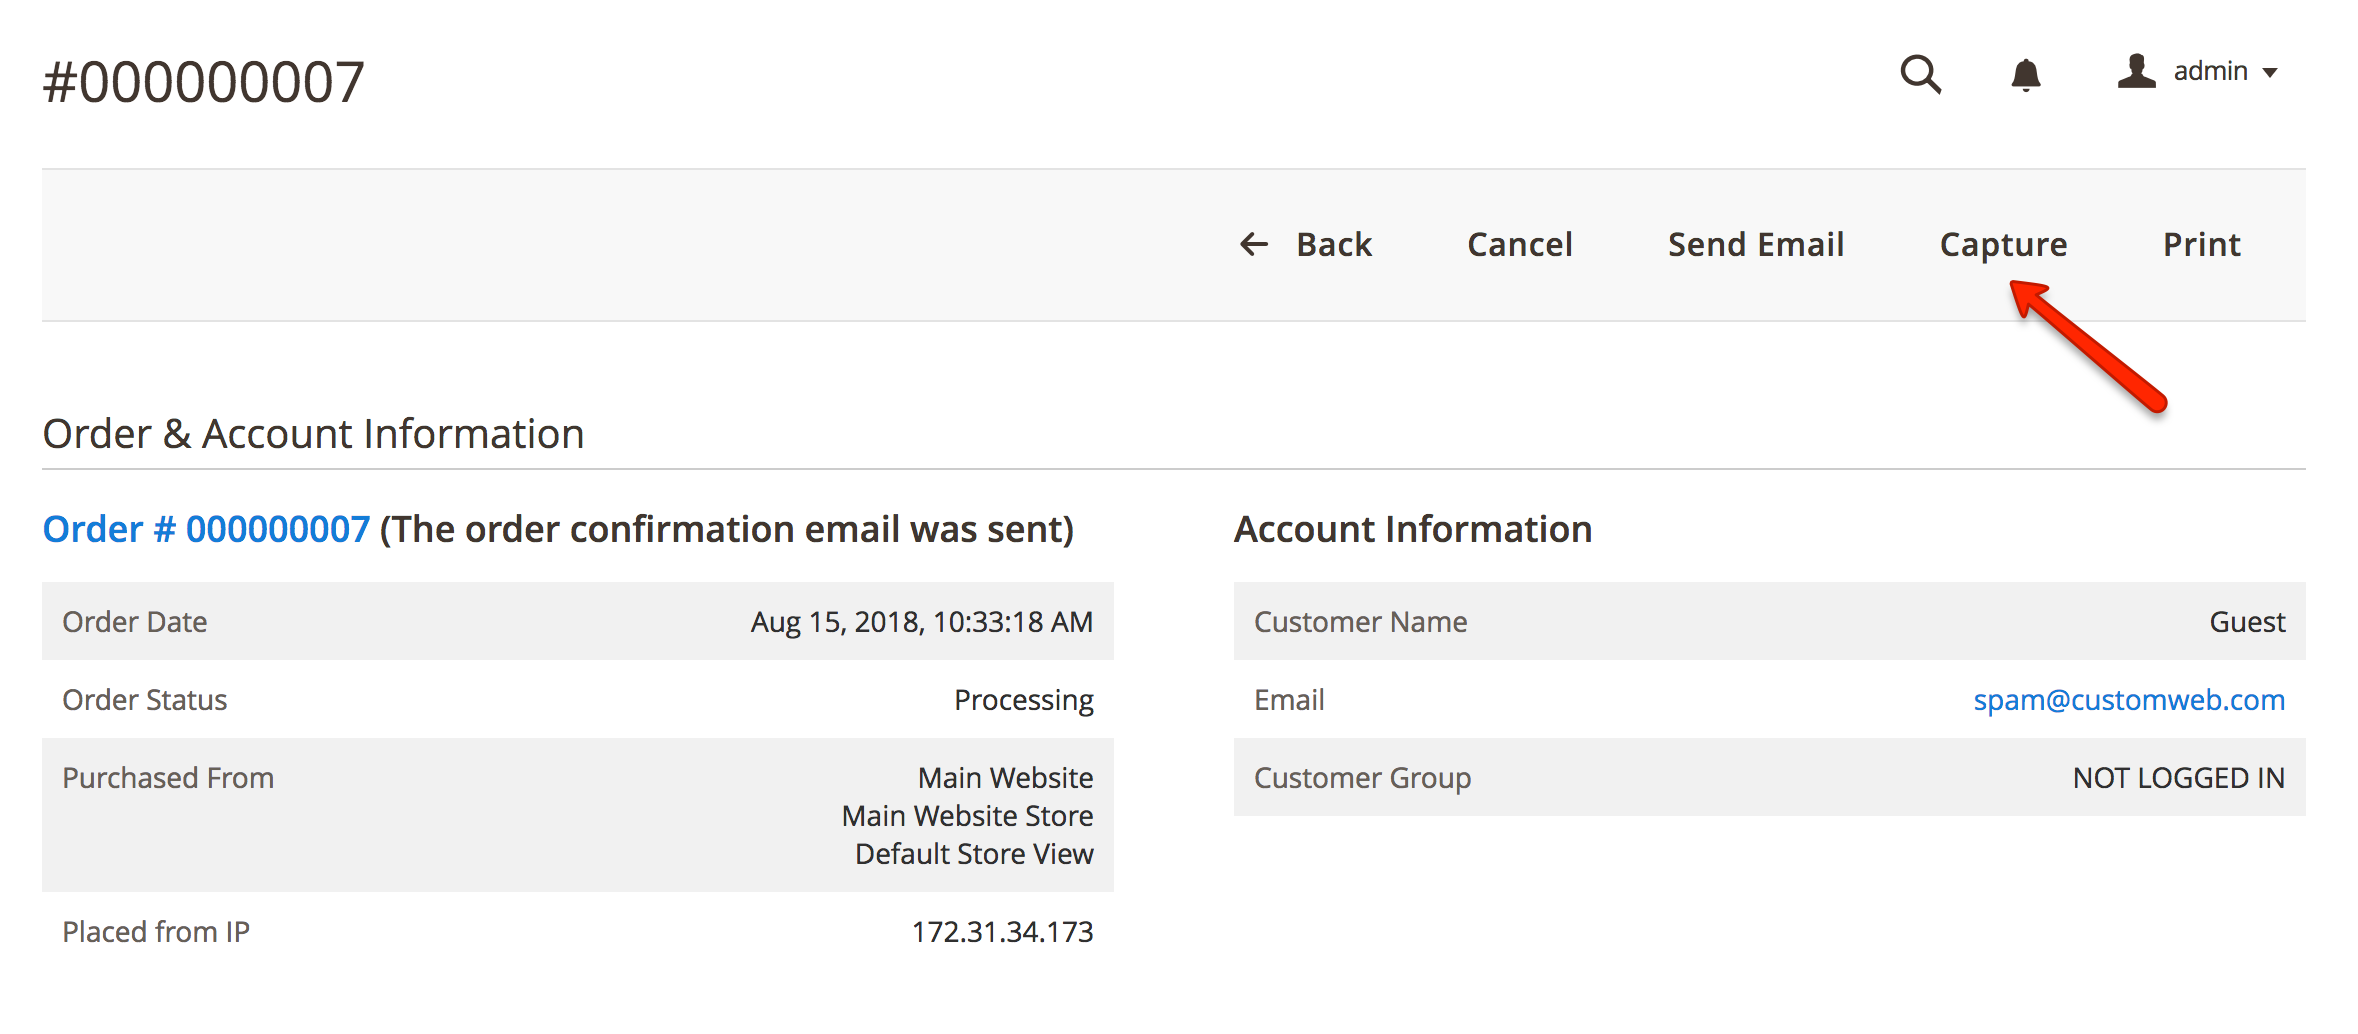Print the order details
Screen dimensions: 2358x1034
point(2201,244)
